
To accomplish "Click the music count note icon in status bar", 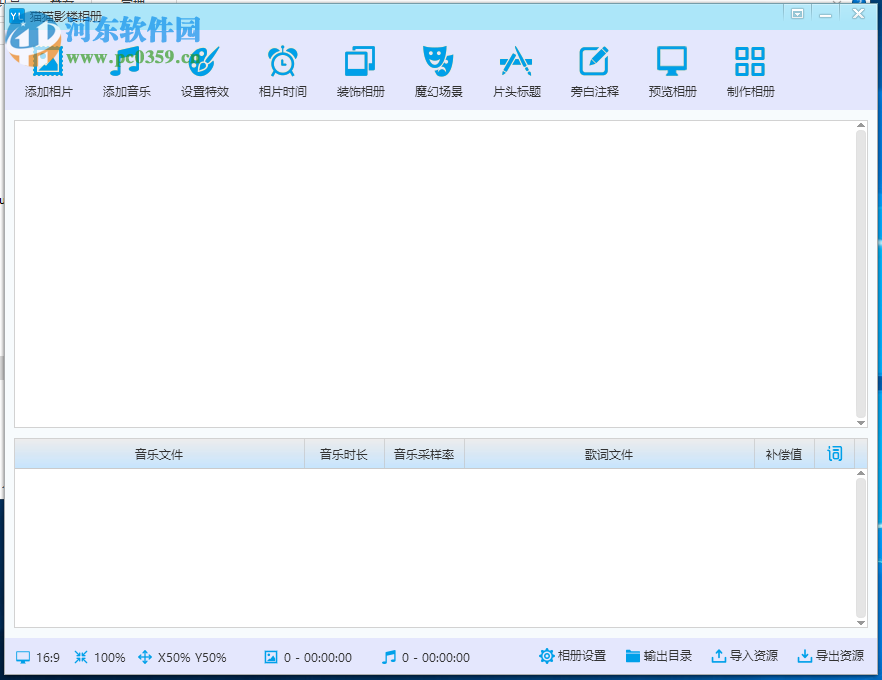I will click(389, 657).
